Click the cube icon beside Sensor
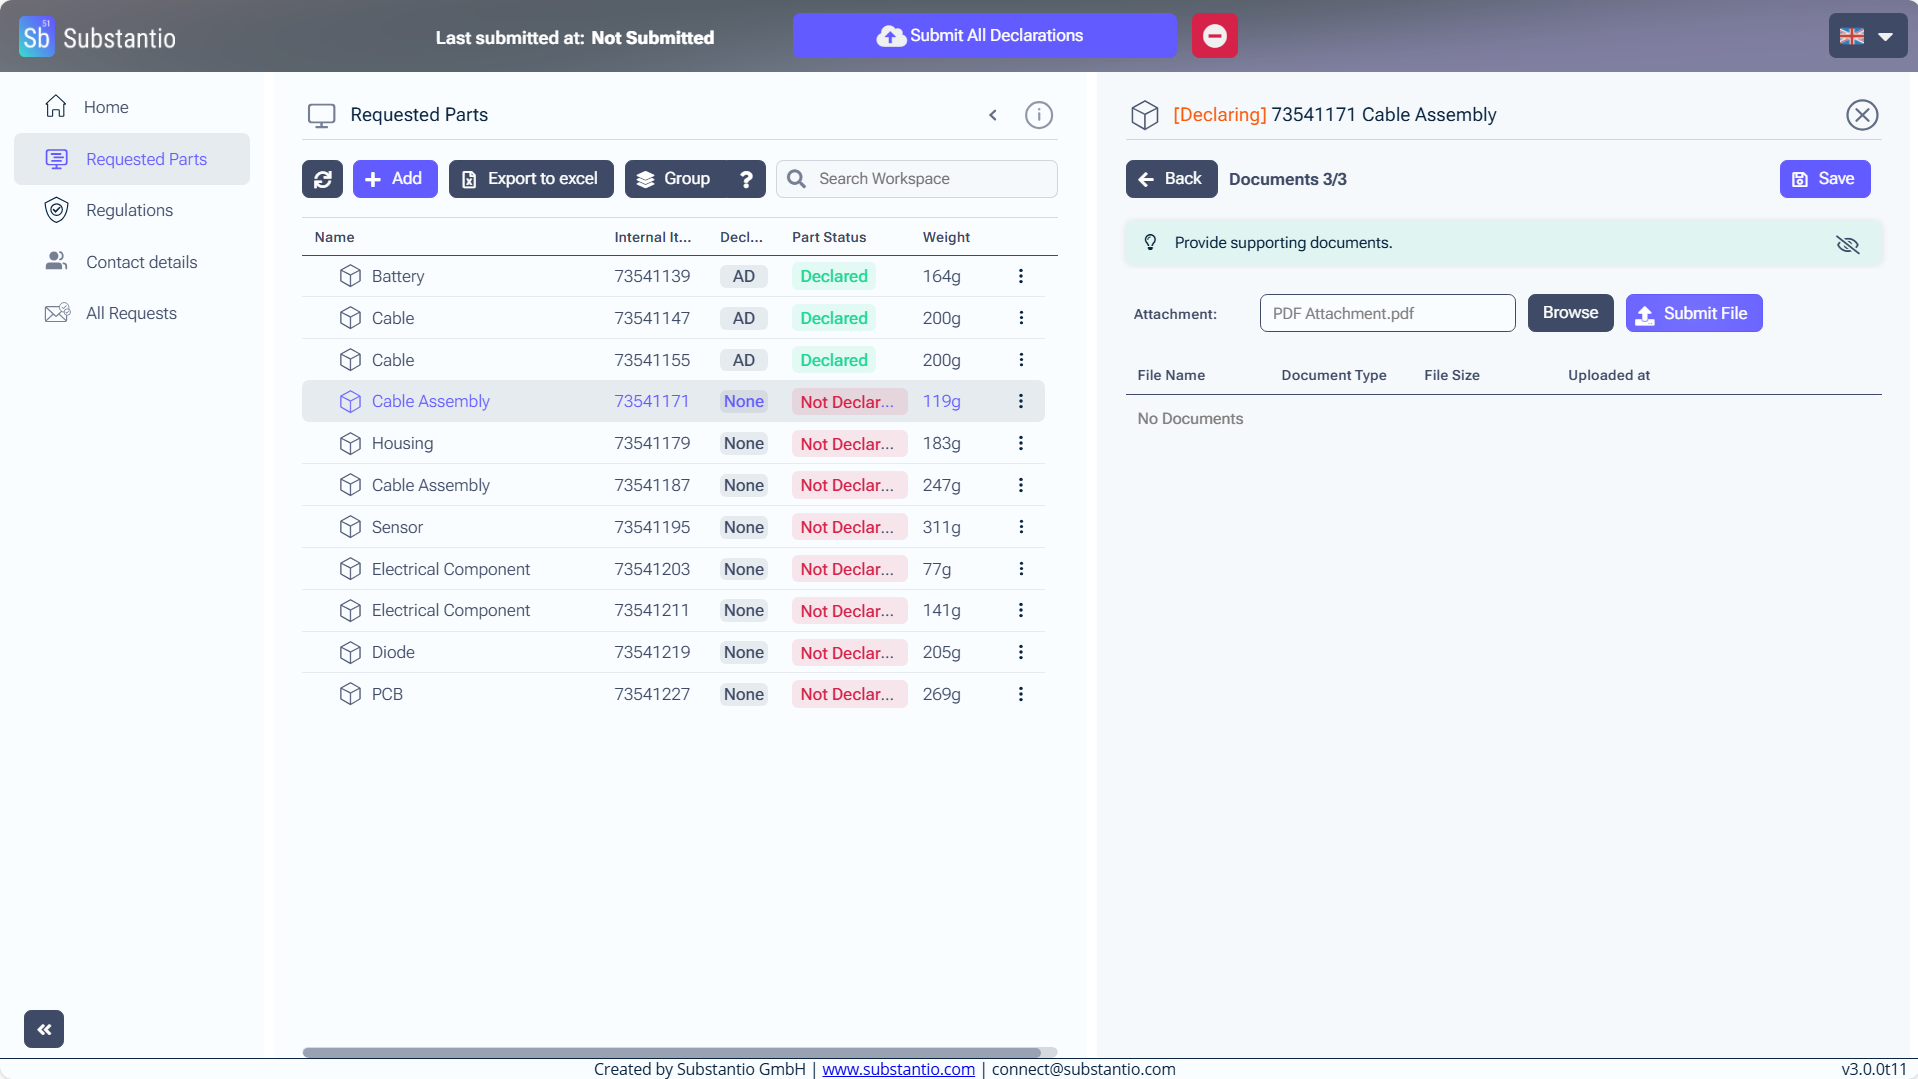The width and height of the screenshot is (1918, 1079). coord(350,527)
